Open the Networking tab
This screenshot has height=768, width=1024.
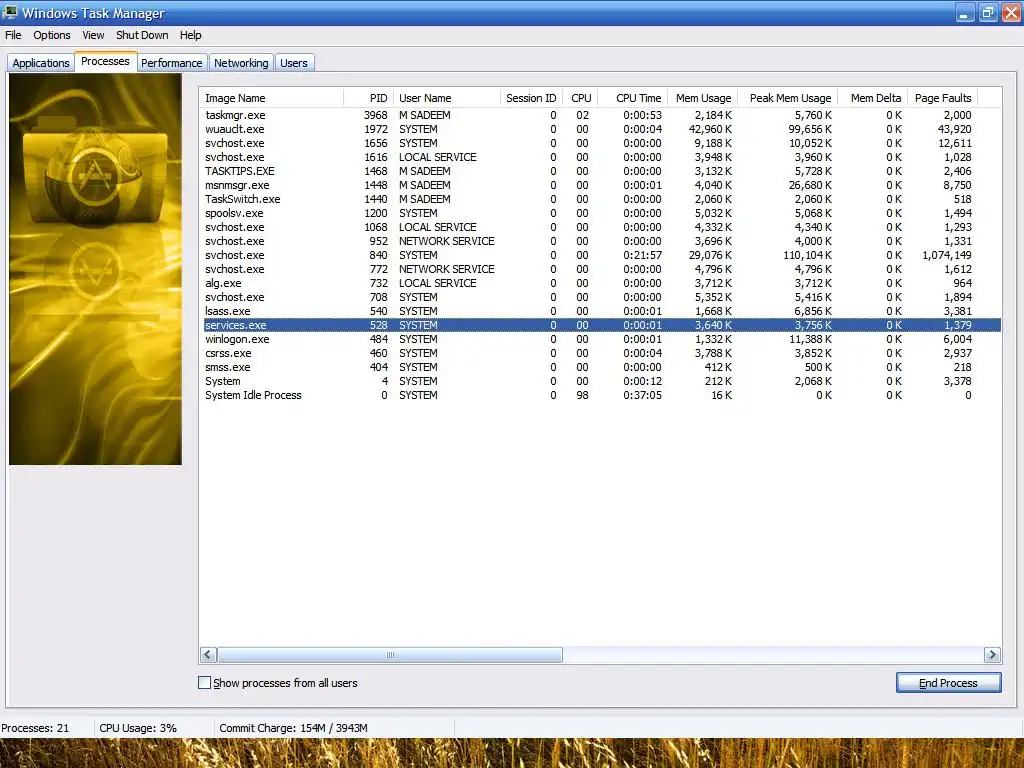241,63
